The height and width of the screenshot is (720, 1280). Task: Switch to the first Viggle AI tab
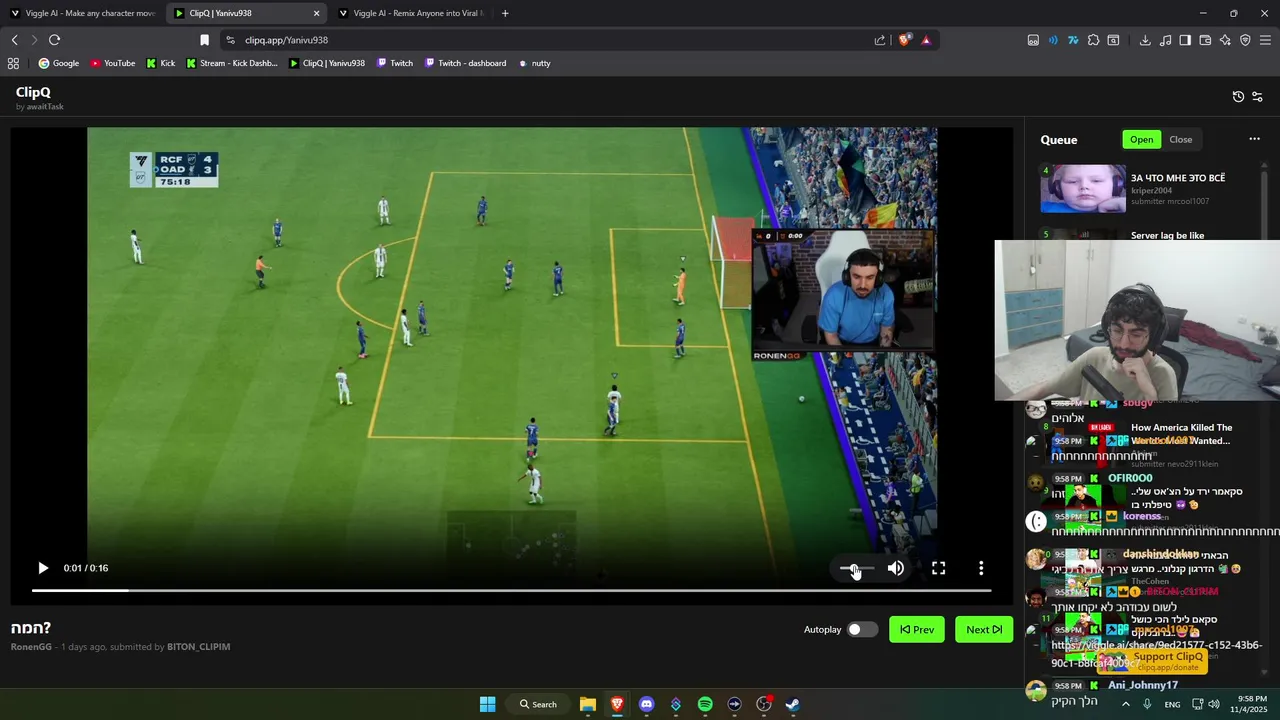[83, 13]
